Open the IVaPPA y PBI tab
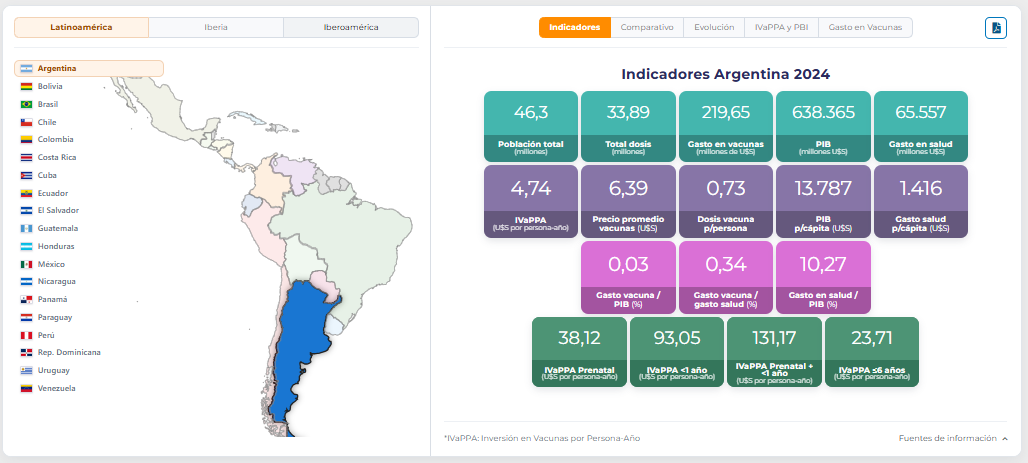Screen dimensions: 1028x463 pos(781,28)
